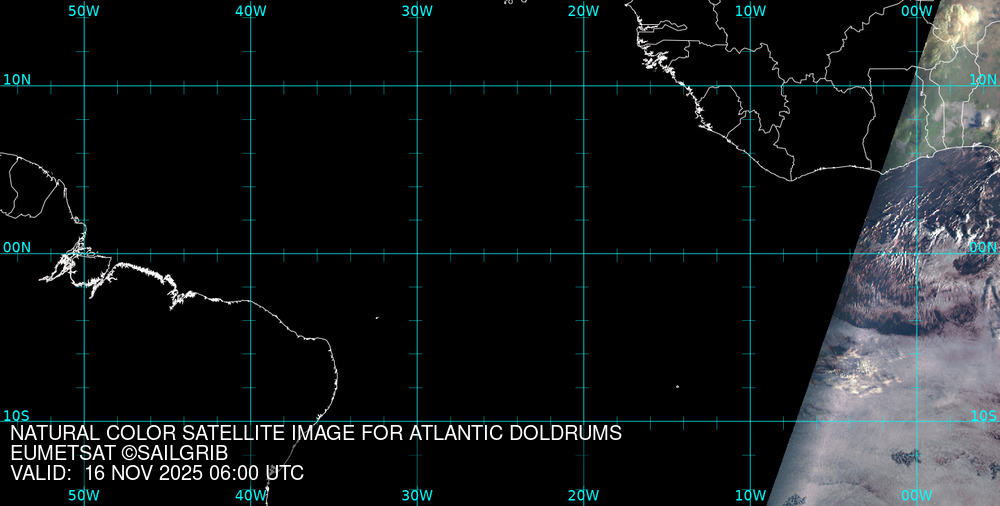This screenshot has width=1000, height=506.
Task: Click the 00N equator label on left edge
Action: coord(16,247)
